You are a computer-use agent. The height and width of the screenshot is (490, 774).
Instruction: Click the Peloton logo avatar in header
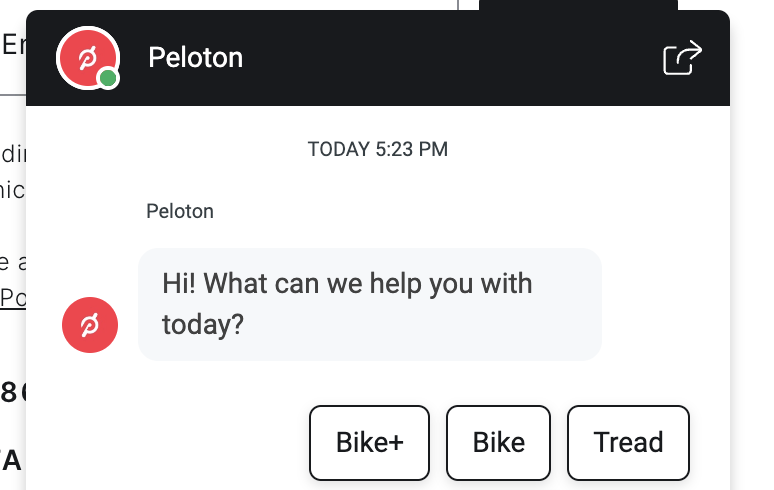pos(88,58)
